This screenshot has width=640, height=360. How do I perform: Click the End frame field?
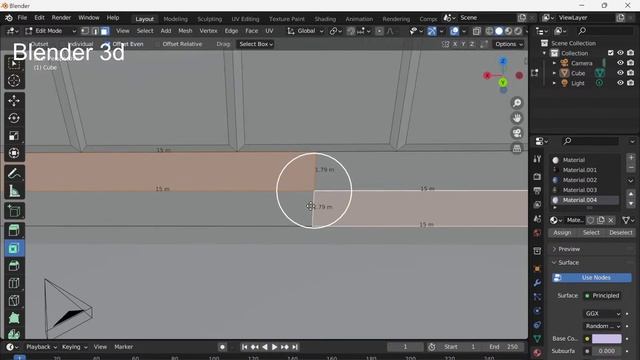point(504,347)
